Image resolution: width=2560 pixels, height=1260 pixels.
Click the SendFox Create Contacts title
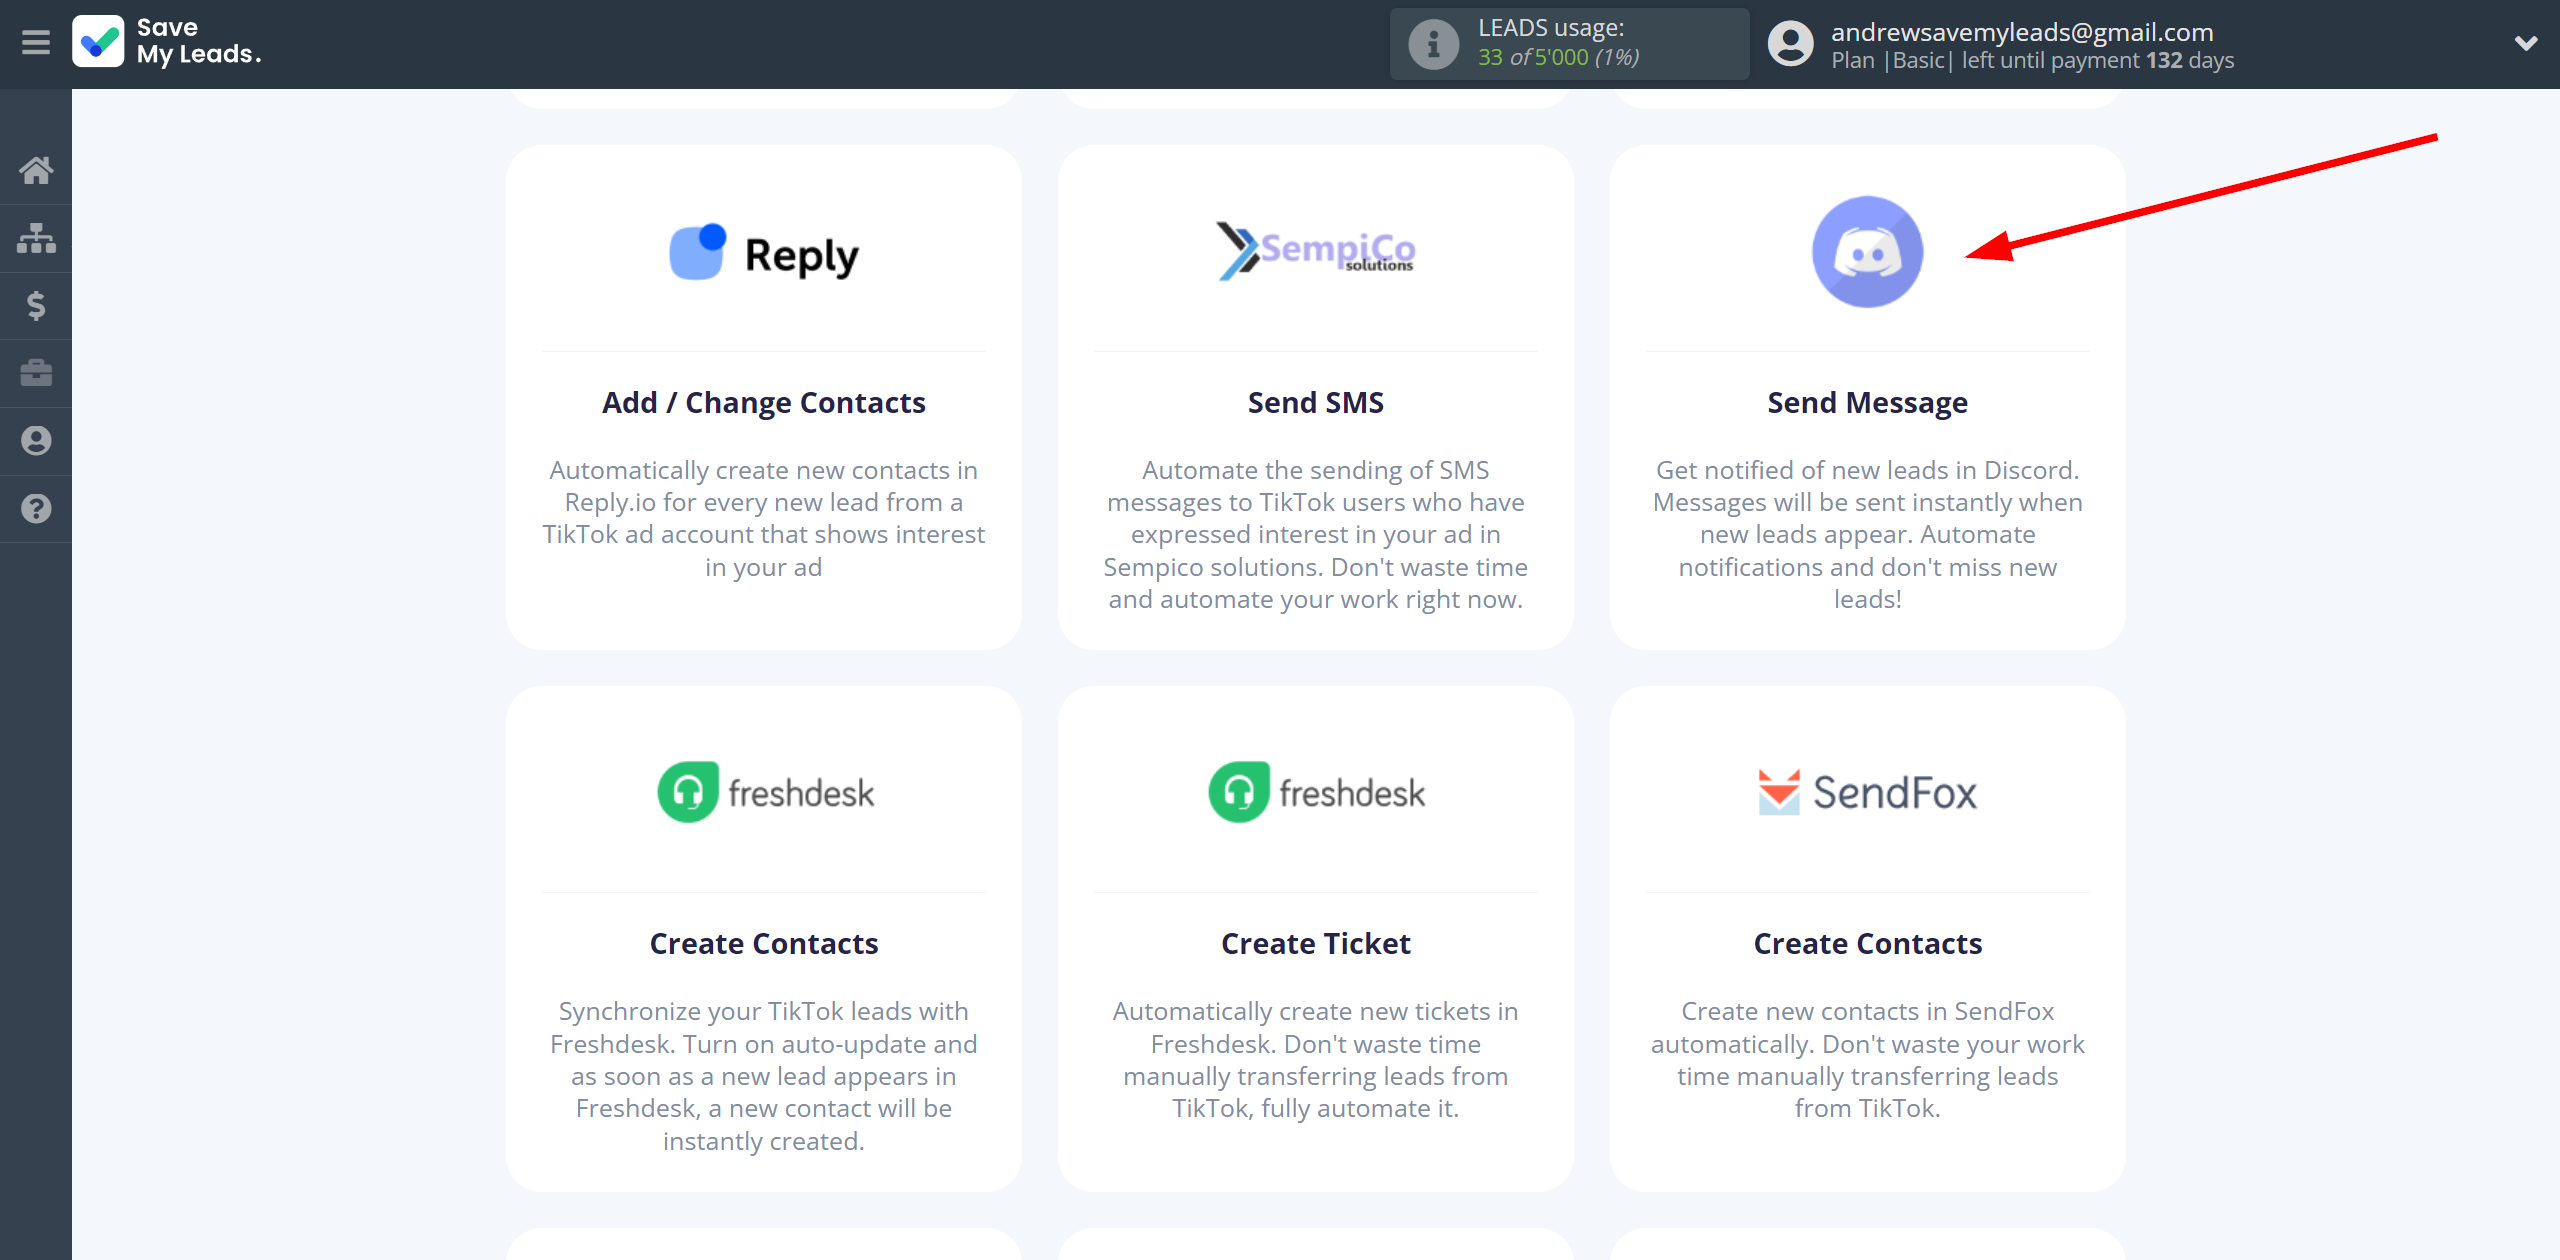pos(1867,943)
